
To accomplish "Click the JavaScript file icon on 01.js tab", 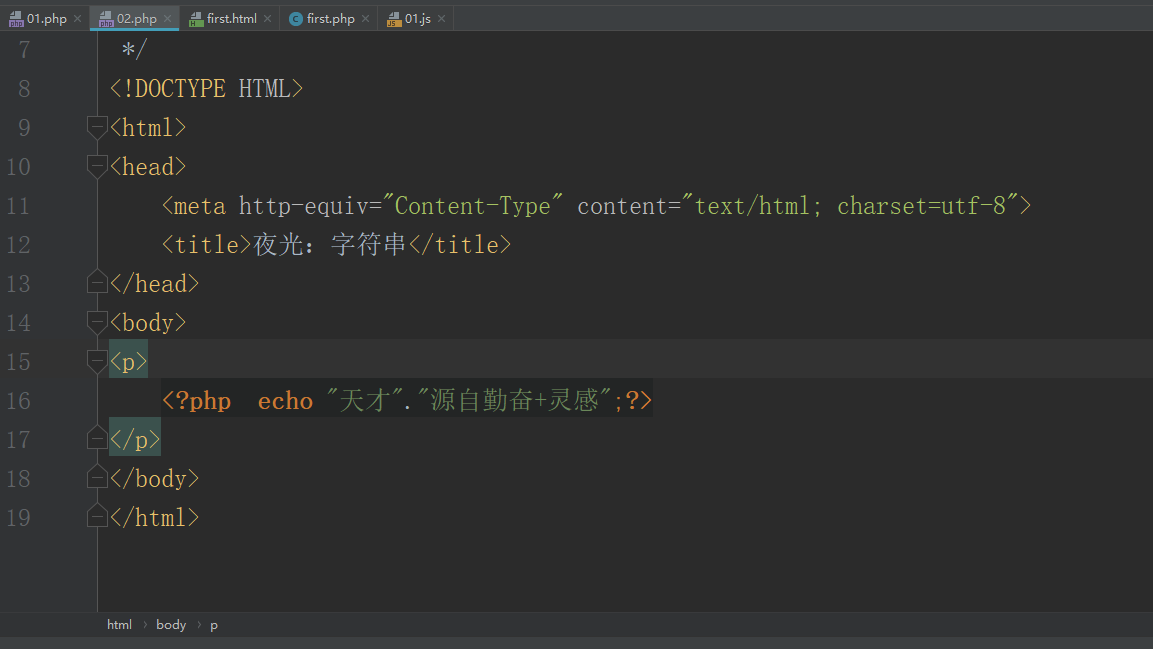I will coord(393,17).
